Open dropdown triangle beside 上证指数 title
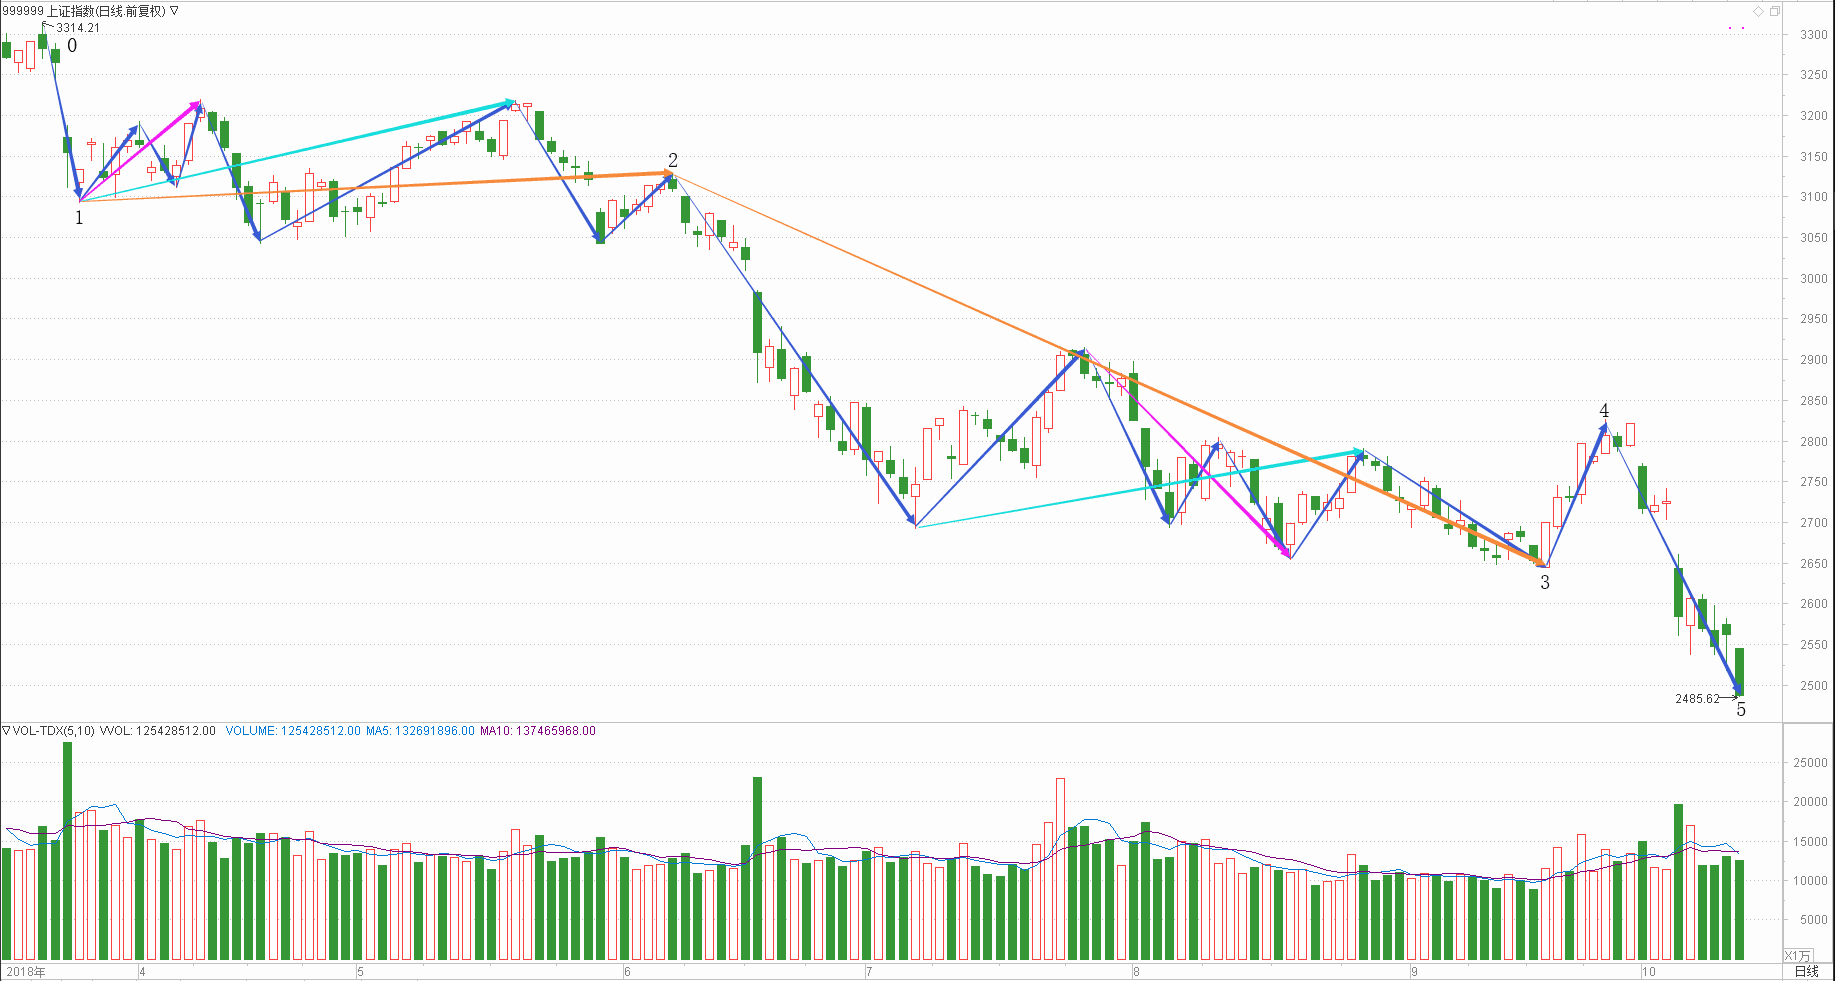Image resolution: width=1835 pixels, height=981 pixels. tap(174, 11)
